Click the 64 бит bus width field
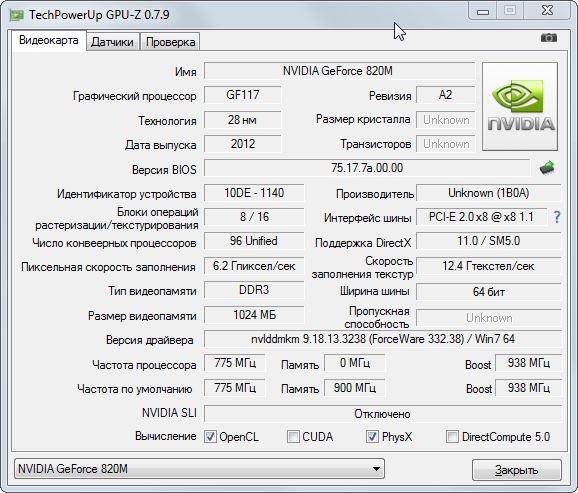 tap(488, 292)
